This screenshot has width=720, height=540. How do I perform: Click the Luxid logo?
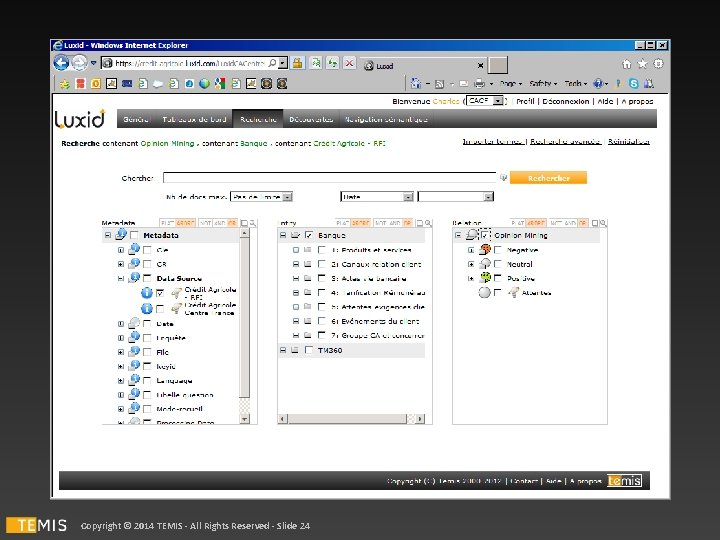coord(80,119)
